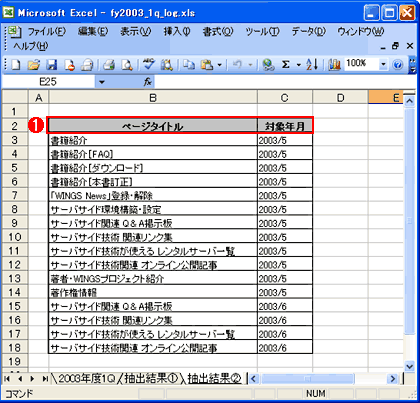The width and height of the screenshot is (420, 403).
Task: Select row 10 header
Action: click(x=15, y=237)
